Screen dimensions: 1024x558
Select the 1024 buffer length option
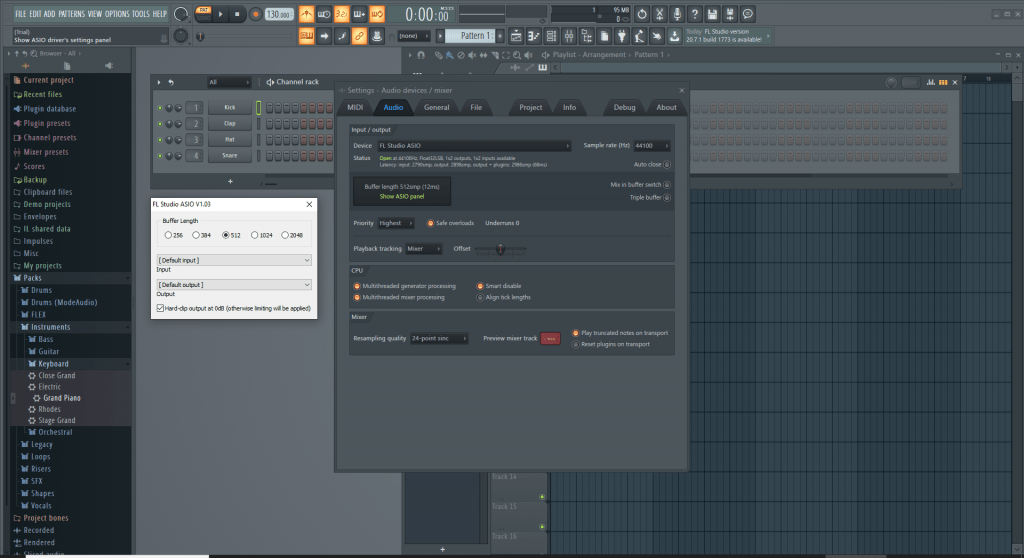pos(255,235)
